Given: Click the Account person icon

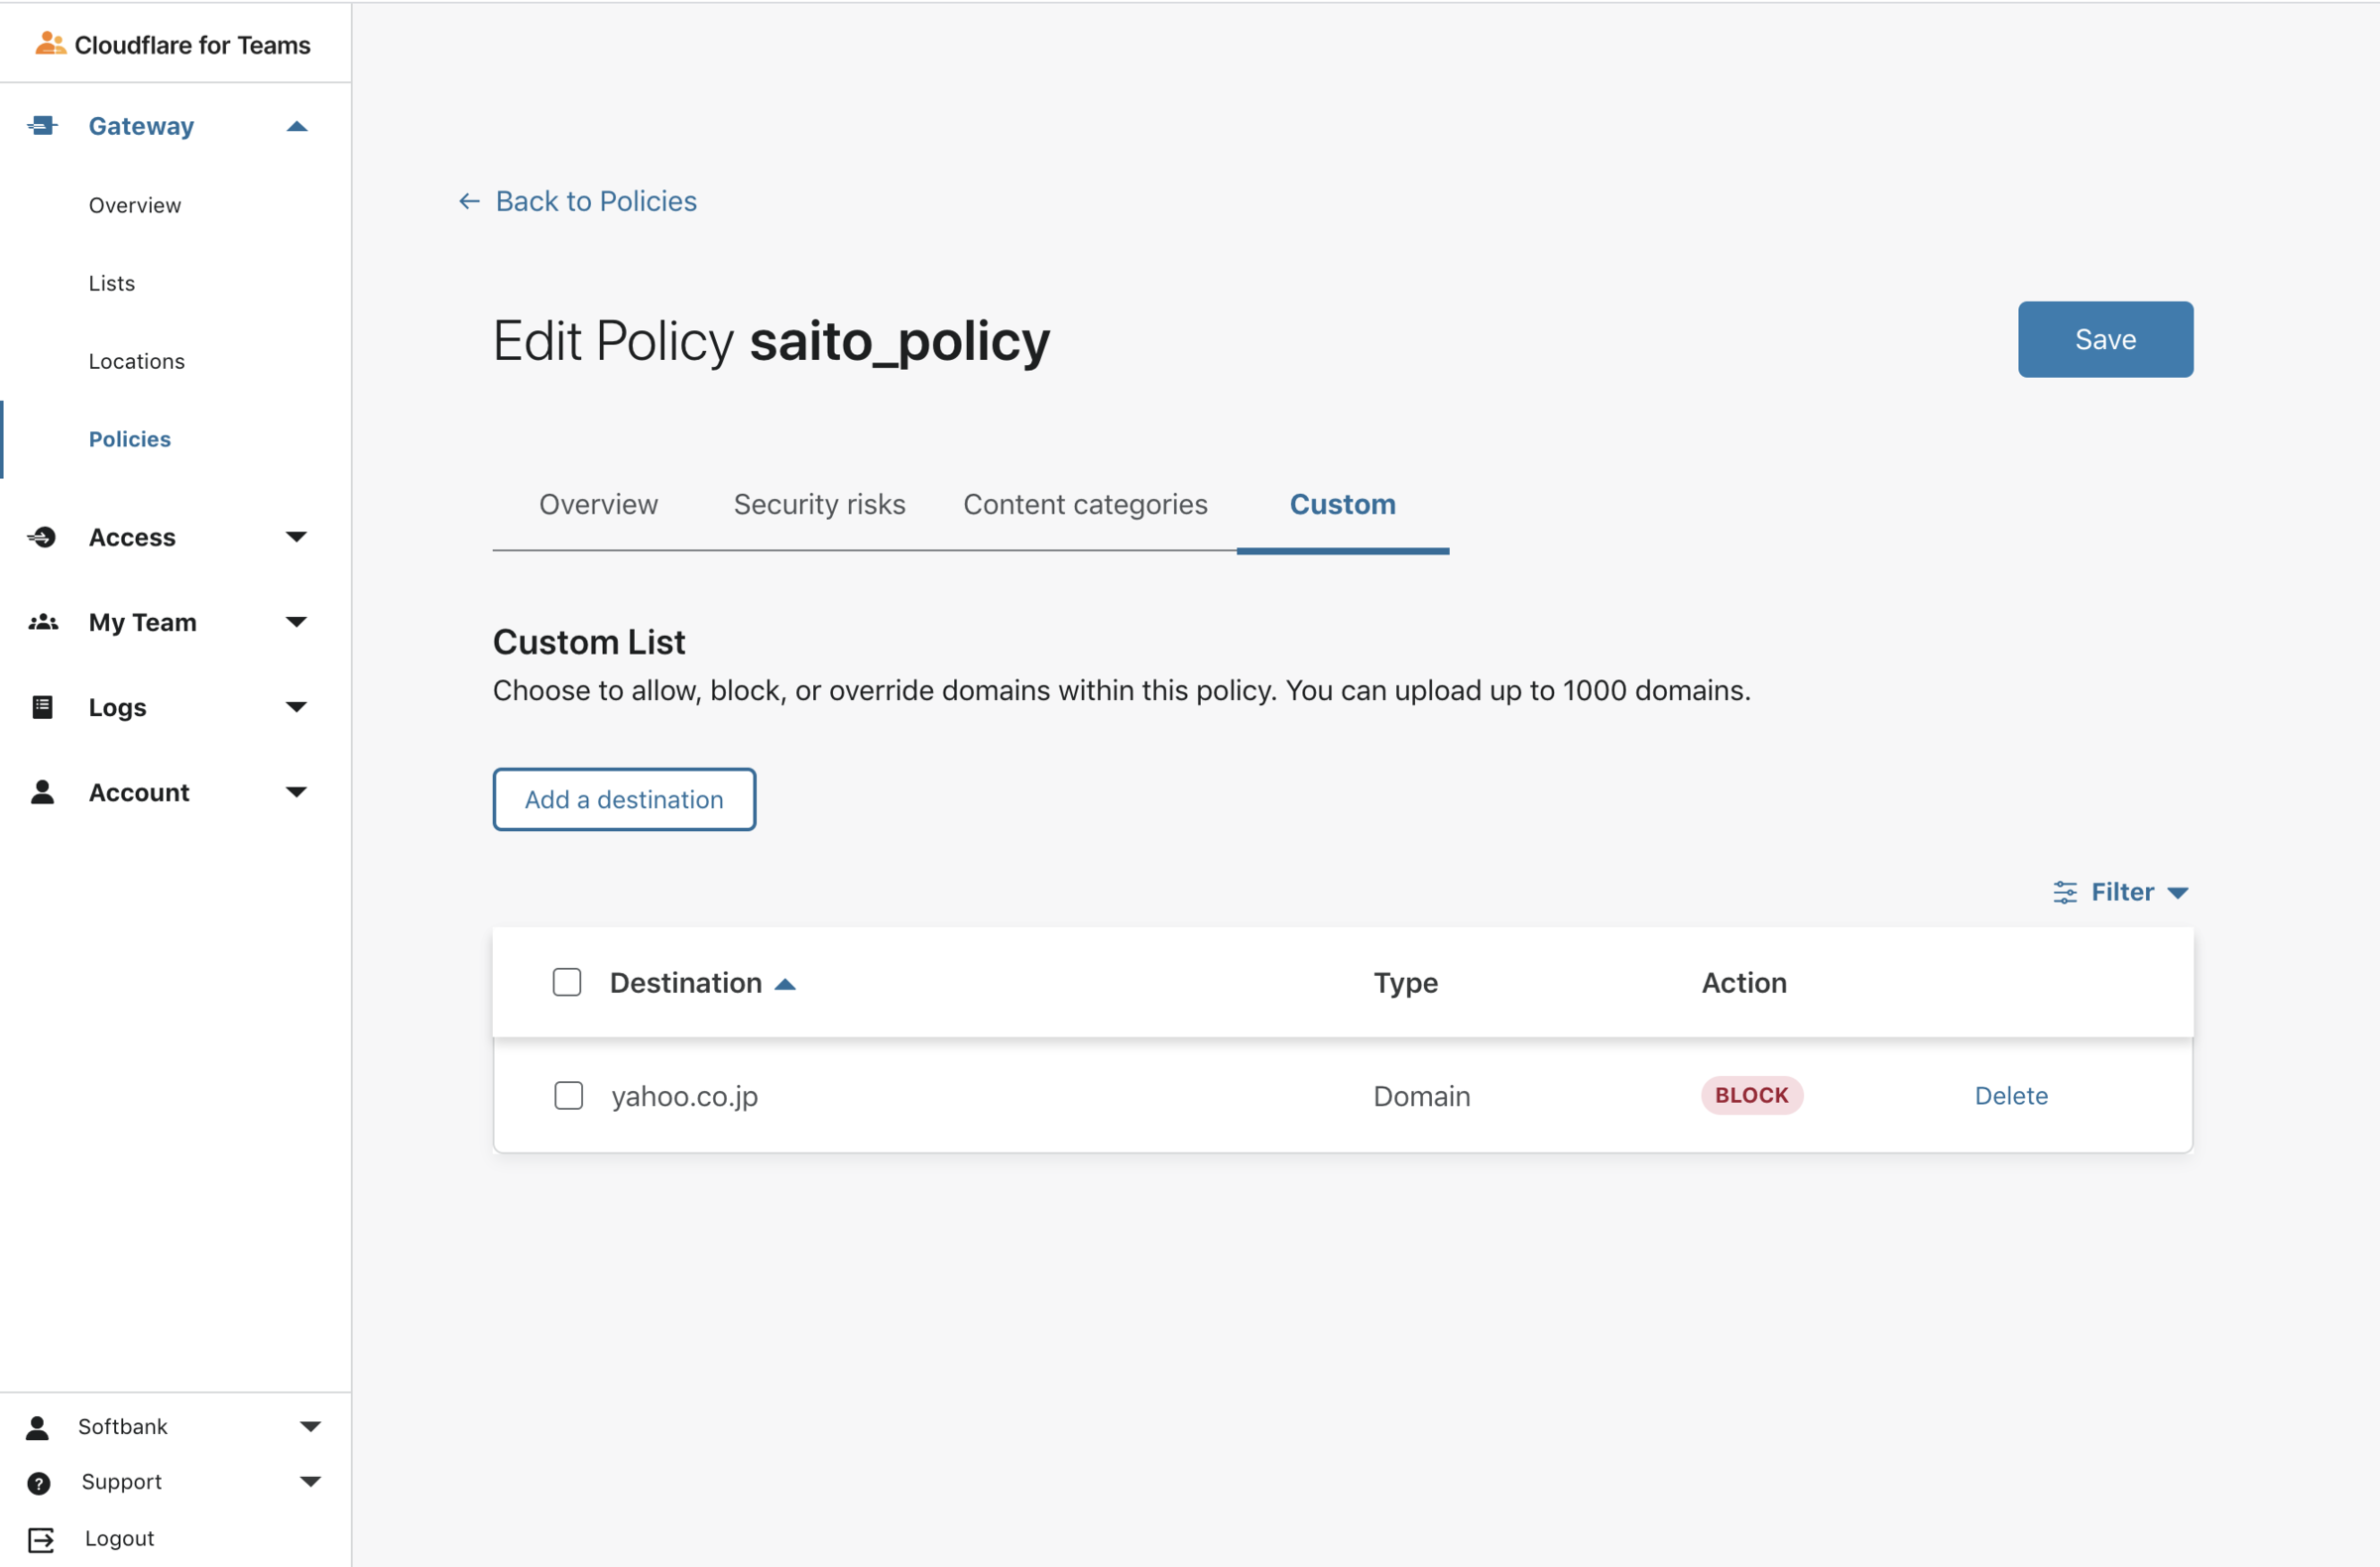Looking at the screenshot, I should tap(42, 792).
